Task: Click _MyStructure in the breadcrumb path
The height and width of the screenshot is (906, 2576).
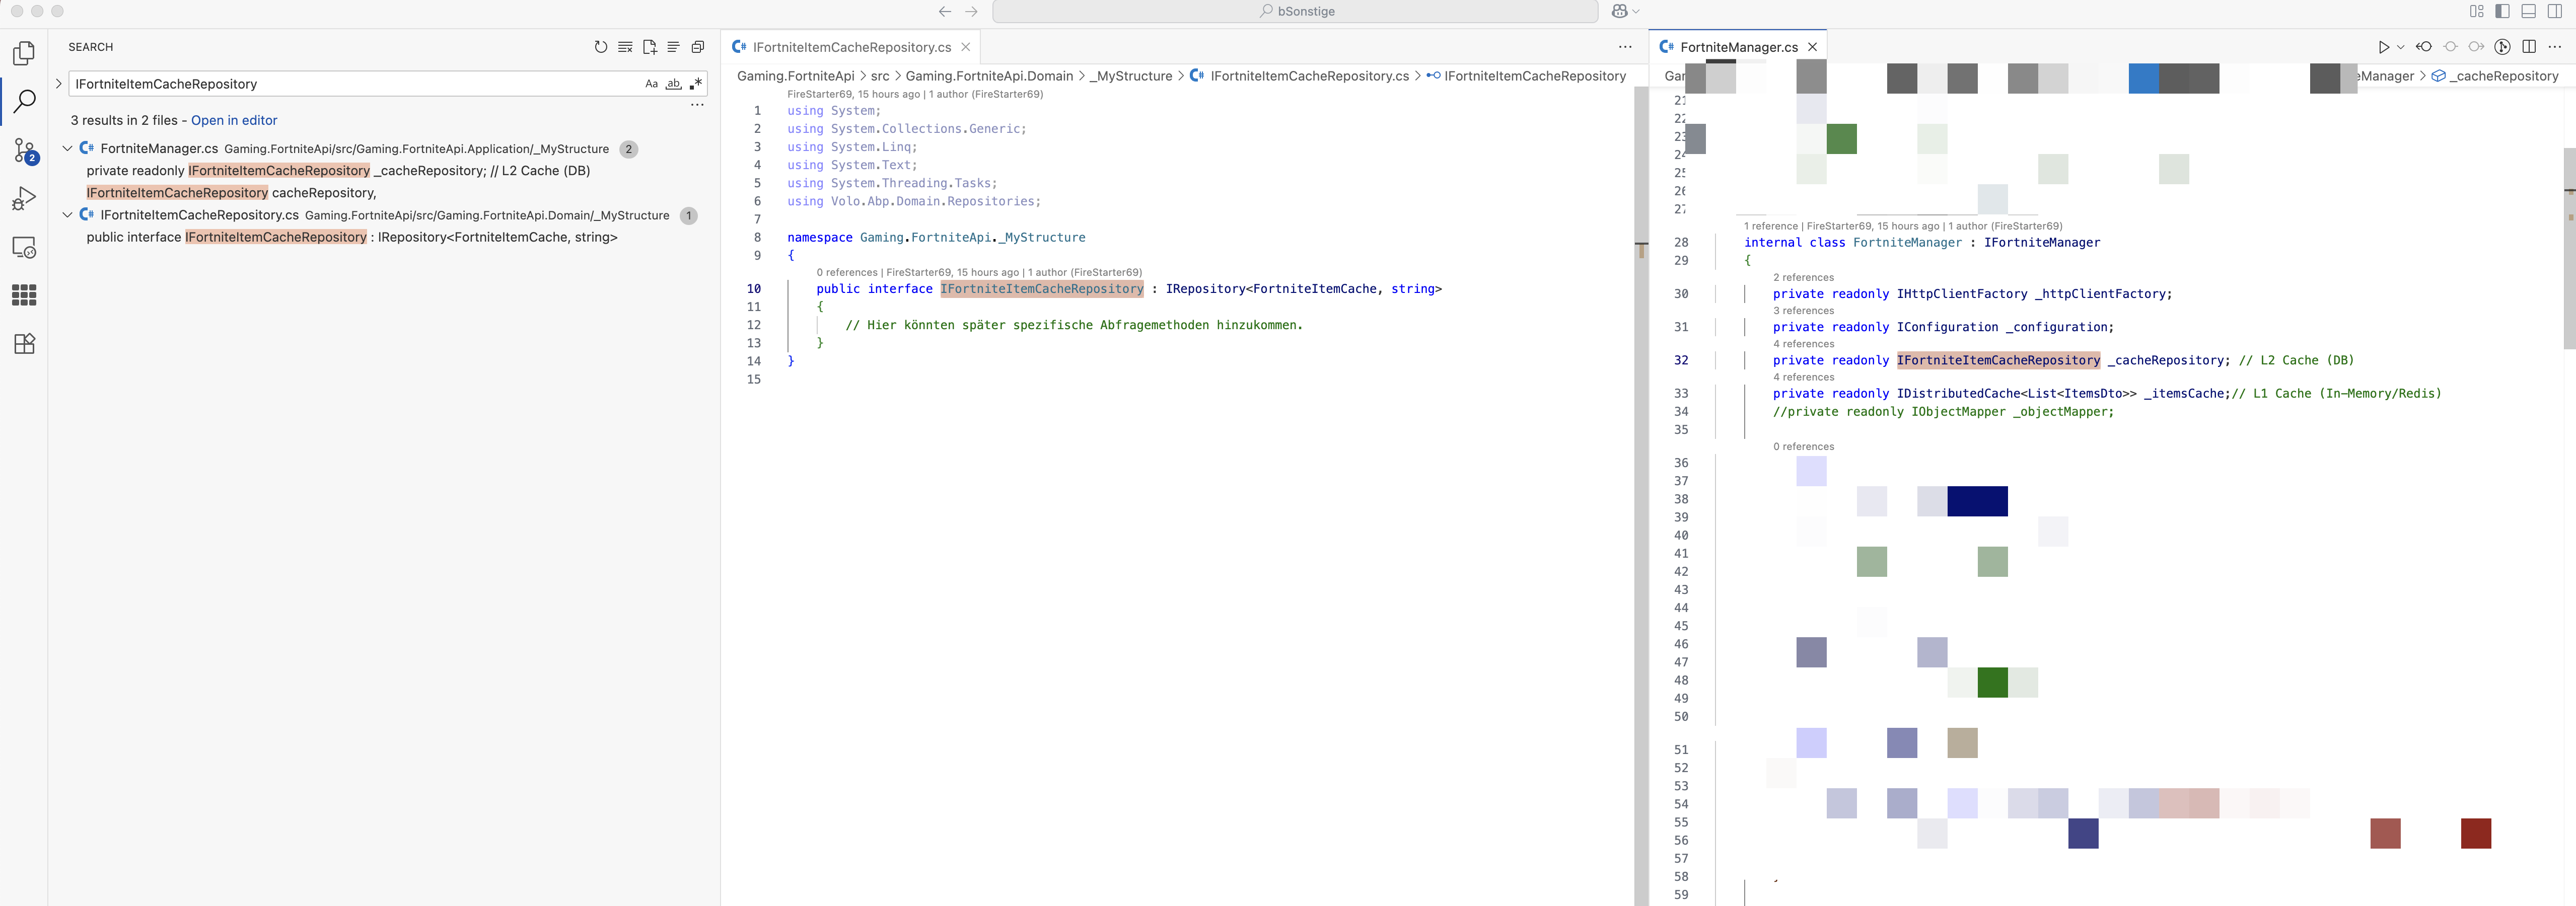Action: pos(1131,76)
